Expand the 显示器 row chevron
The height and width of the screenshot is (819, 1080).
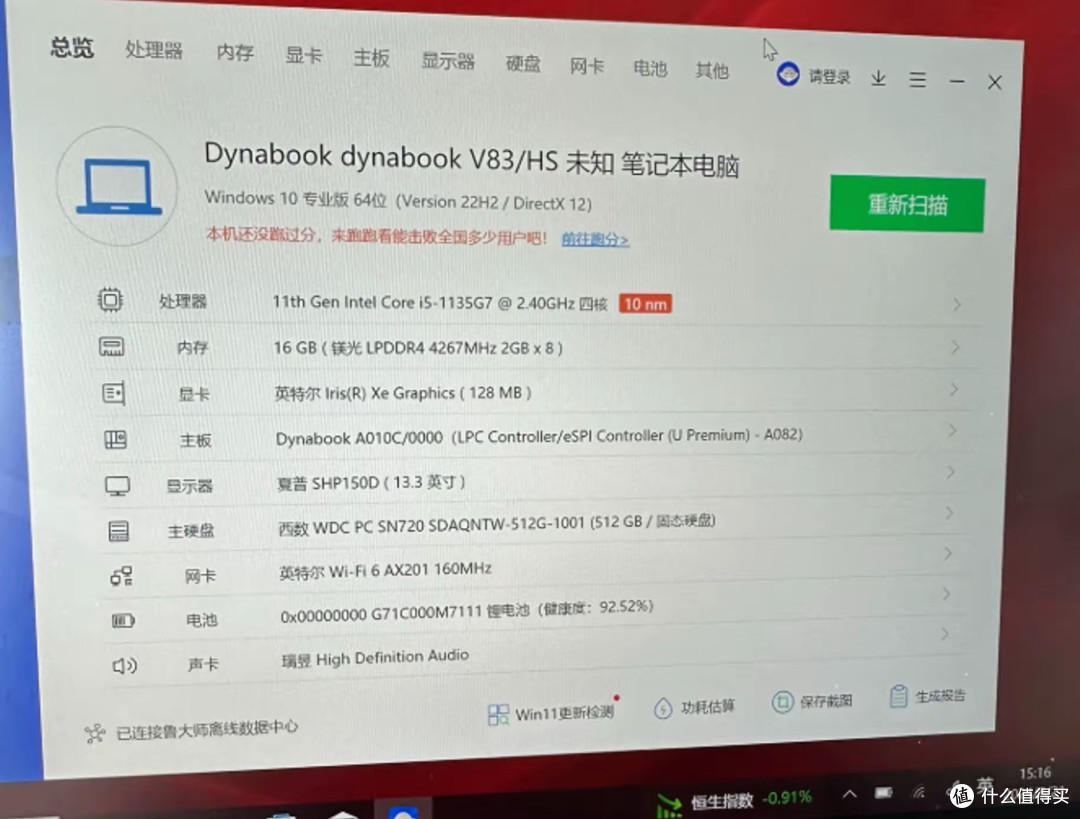[951, 472]
